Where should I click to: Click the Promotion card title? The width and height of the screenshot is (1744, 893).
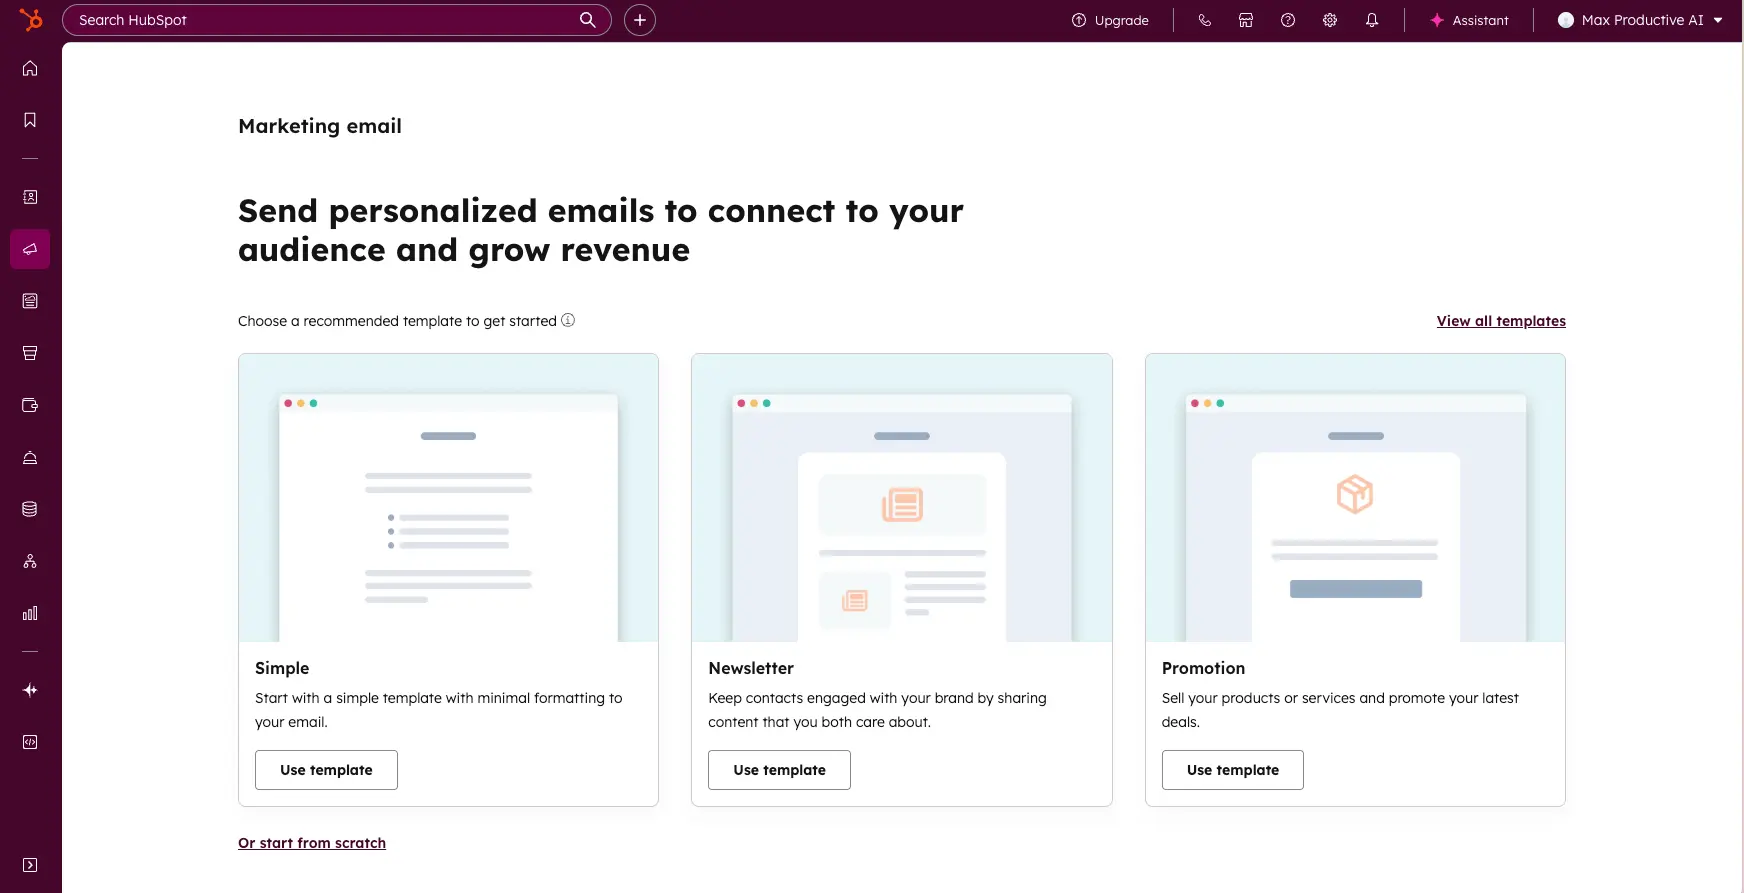[x=1203, y=668]
